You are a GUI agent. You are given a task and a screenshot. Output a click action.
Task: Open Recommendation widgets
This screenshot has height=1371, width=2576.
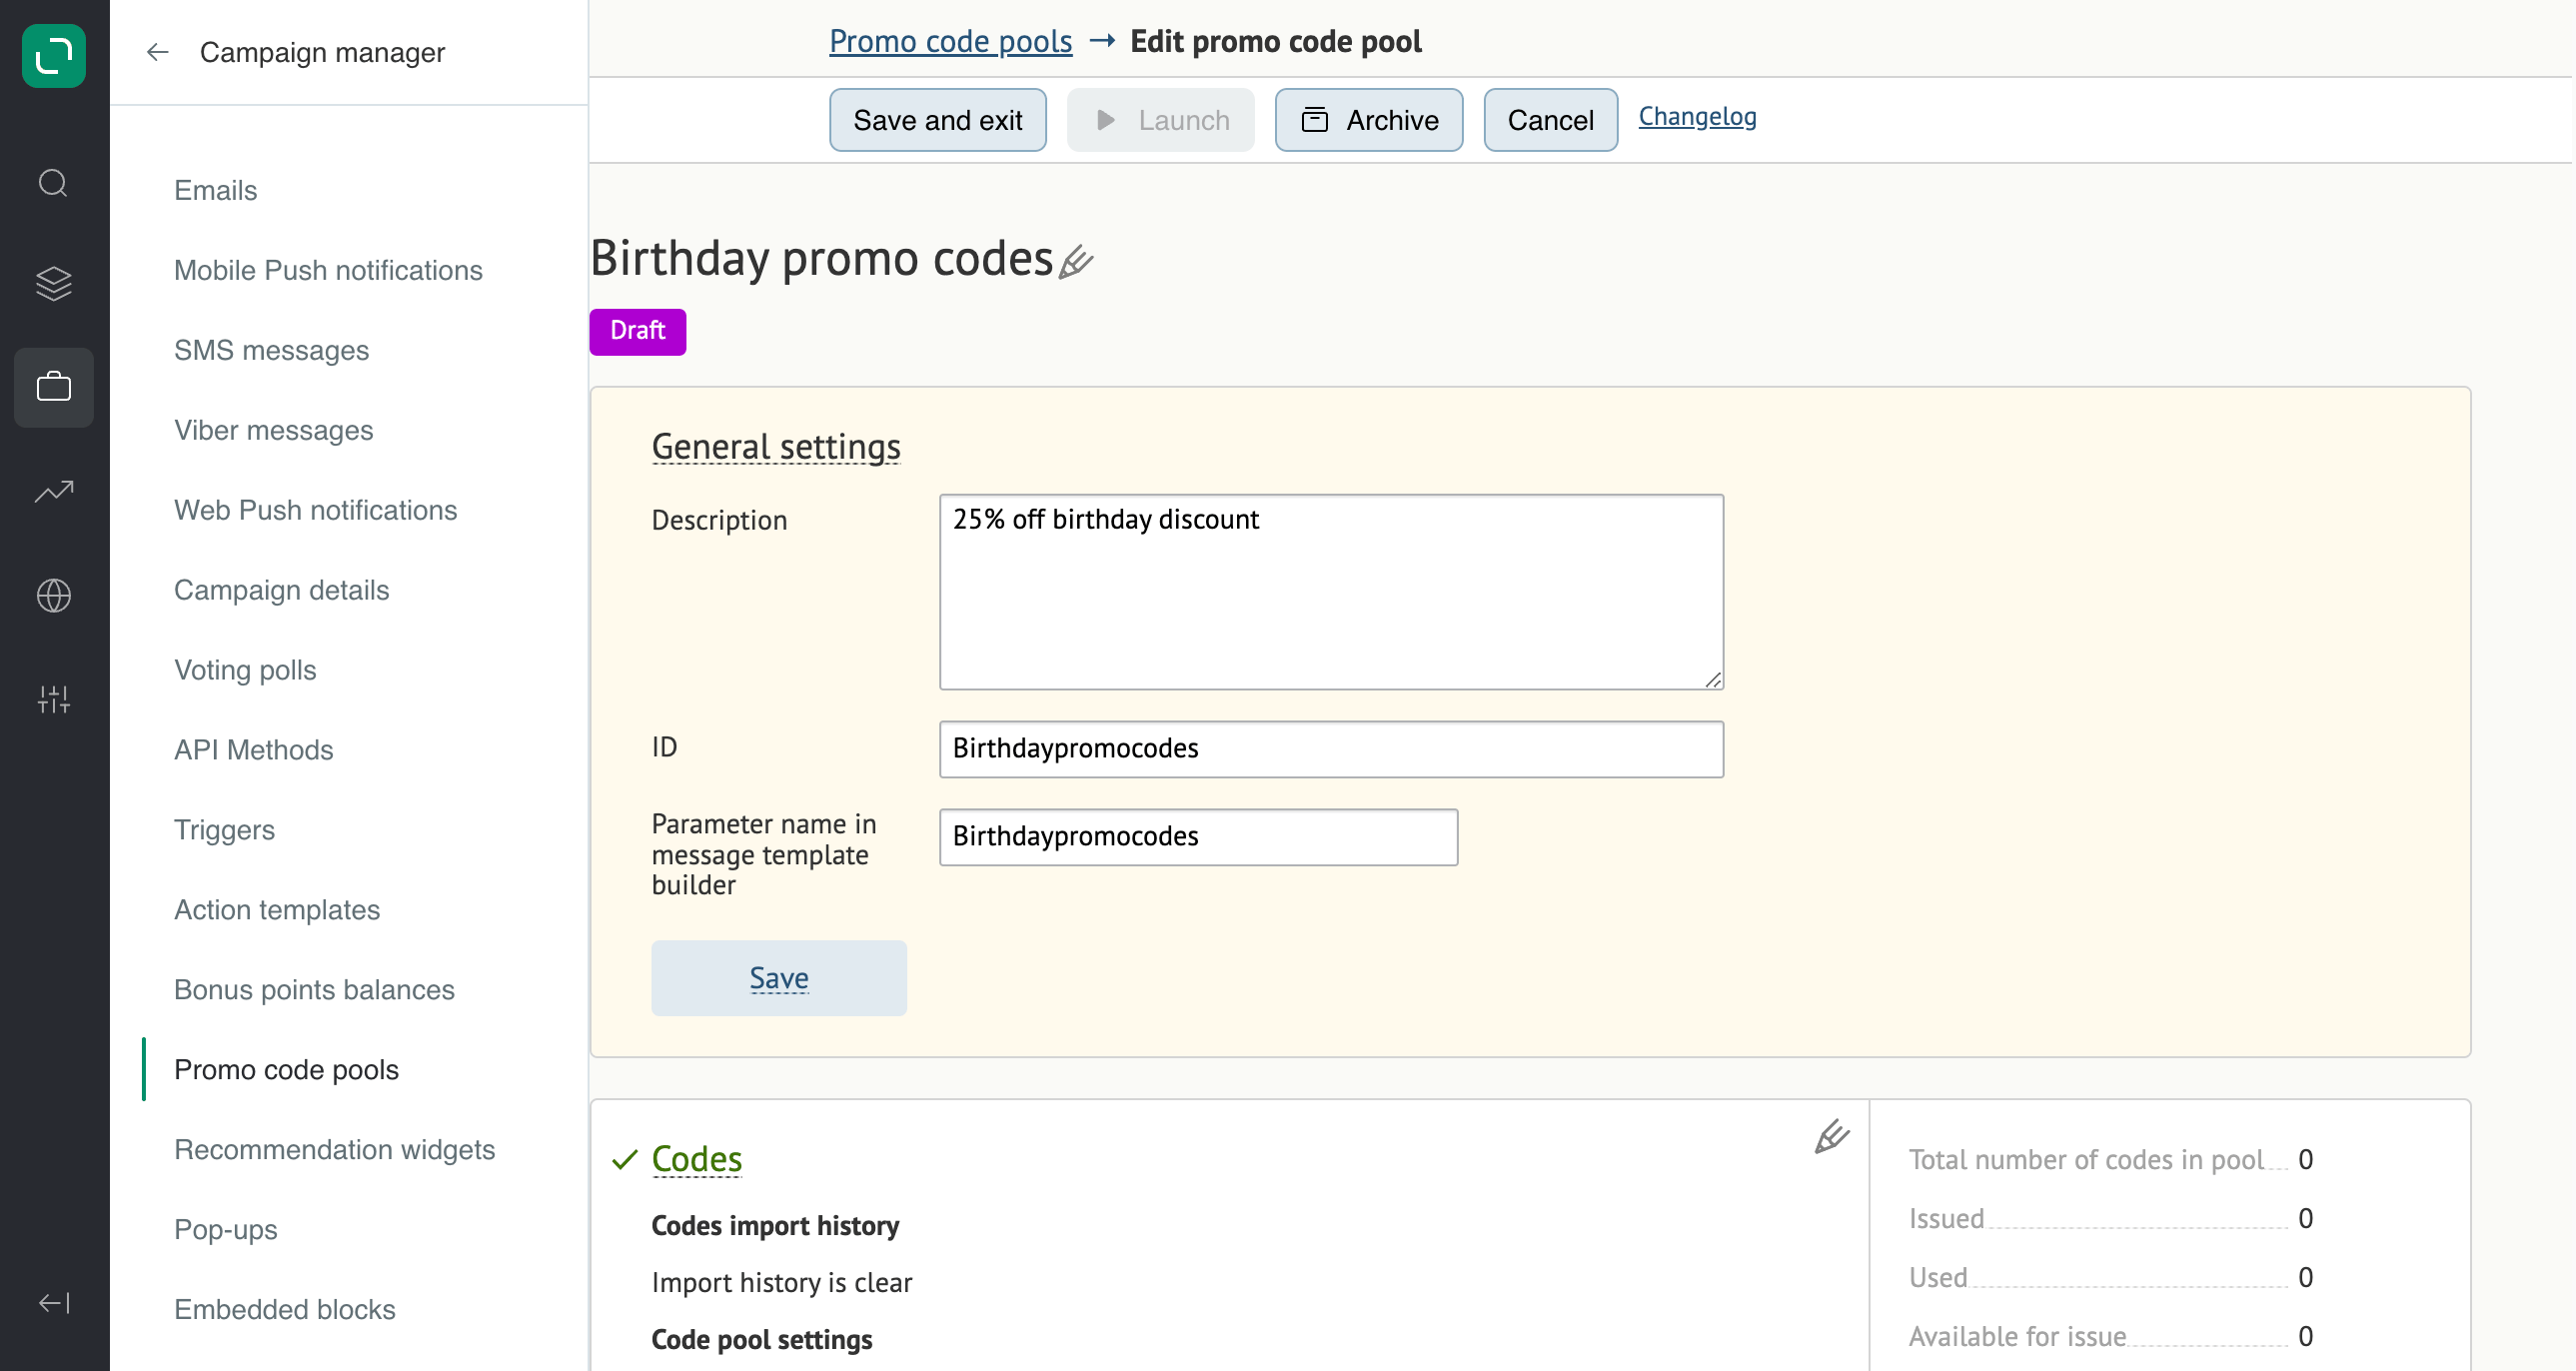point(334,1150)
